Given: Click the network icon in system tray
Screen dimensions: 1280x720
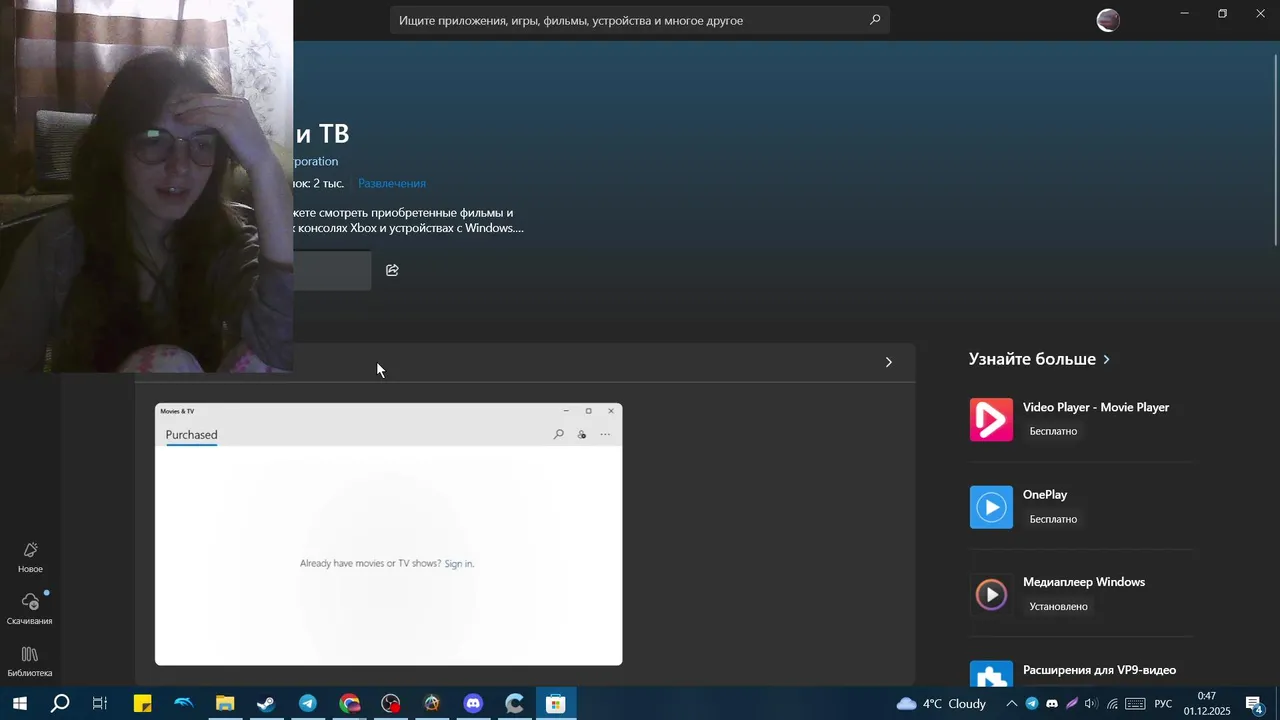Looking at the screenshot, I should [1112, 704].
